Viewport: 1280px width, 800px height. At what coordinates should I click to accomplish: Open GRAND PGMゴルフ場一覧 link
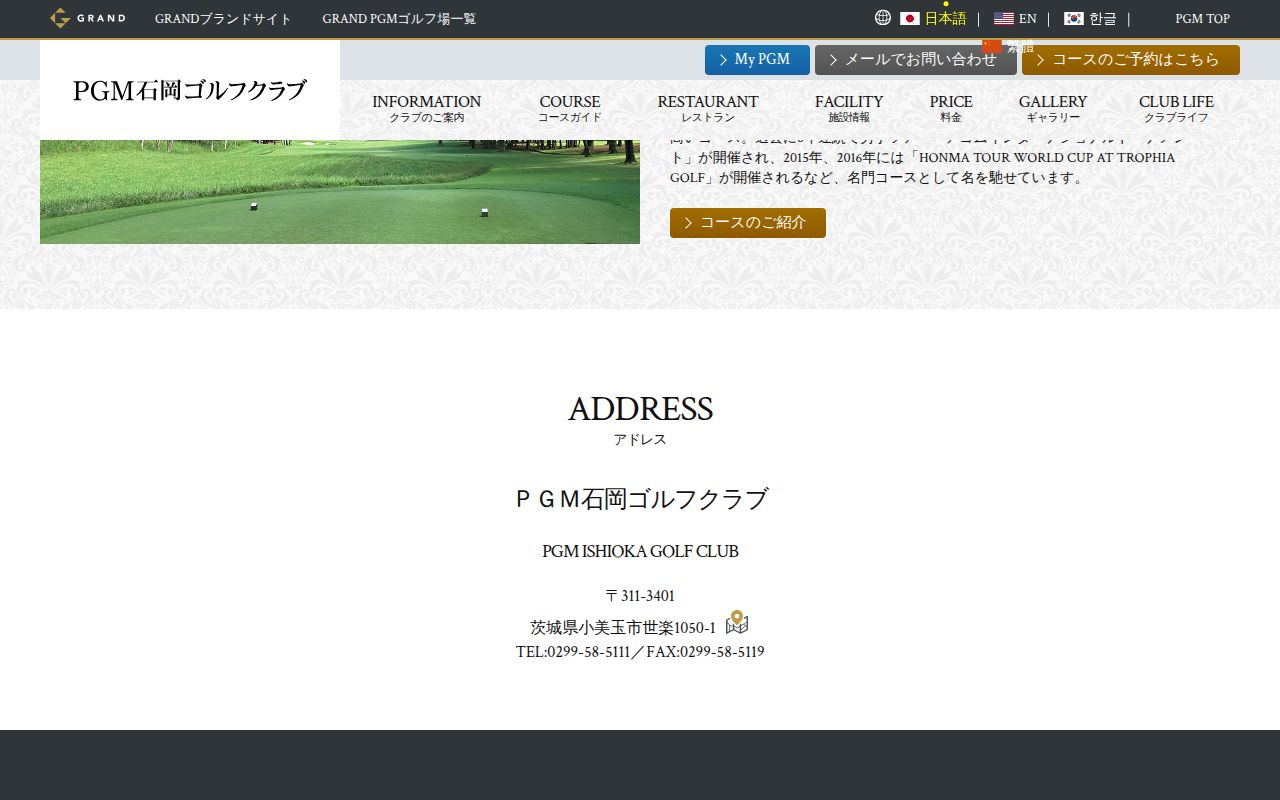399,19
